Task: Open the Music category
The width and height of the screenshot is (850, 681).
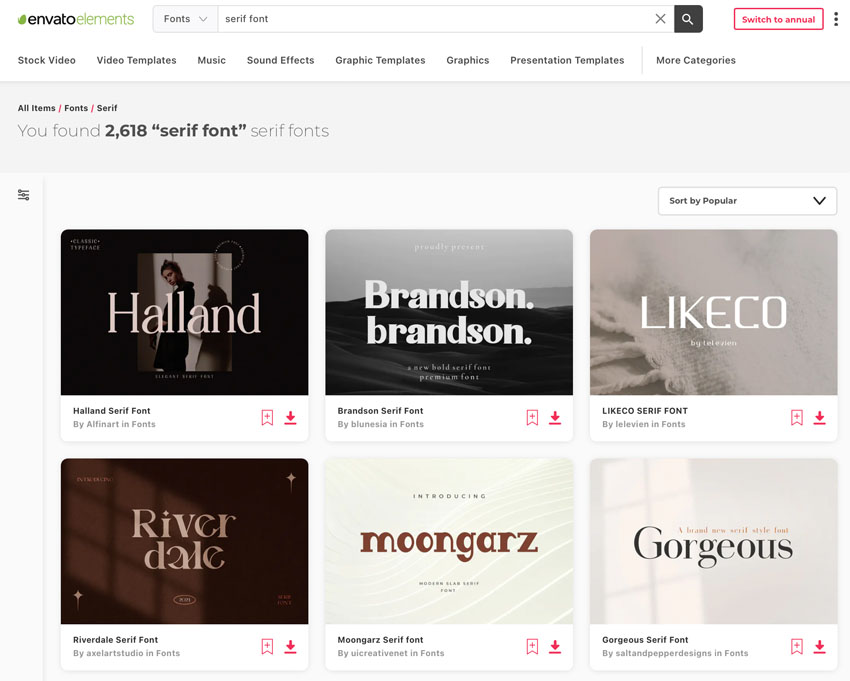Action: click(x=211, y=60)
